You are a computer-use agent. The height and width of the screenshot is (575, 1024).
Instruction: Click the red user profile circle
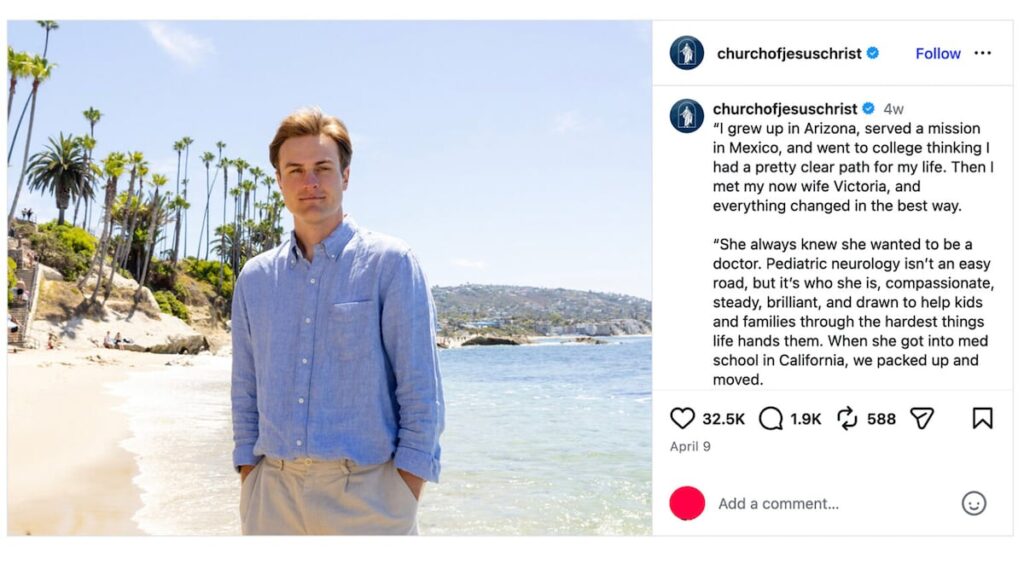point(687,503)
